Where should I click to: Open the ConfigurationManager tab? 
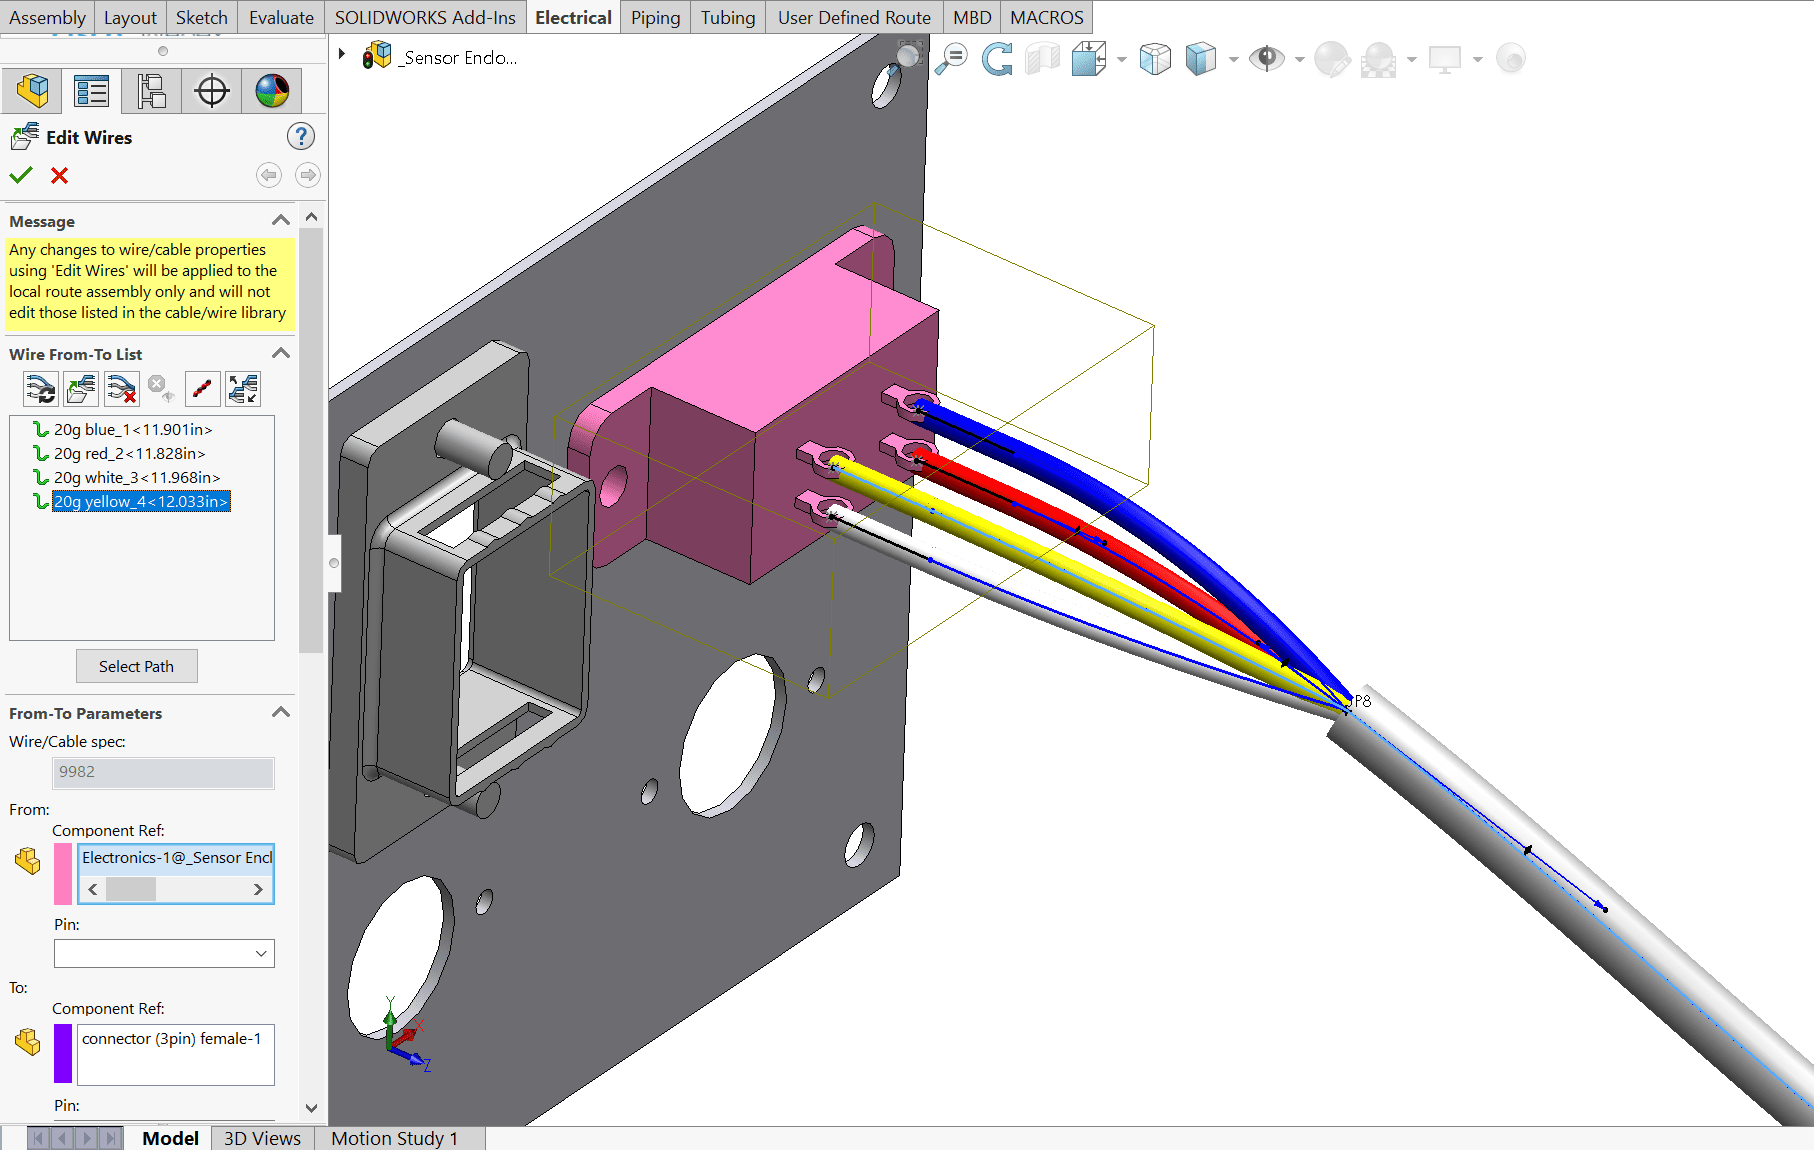151,91
